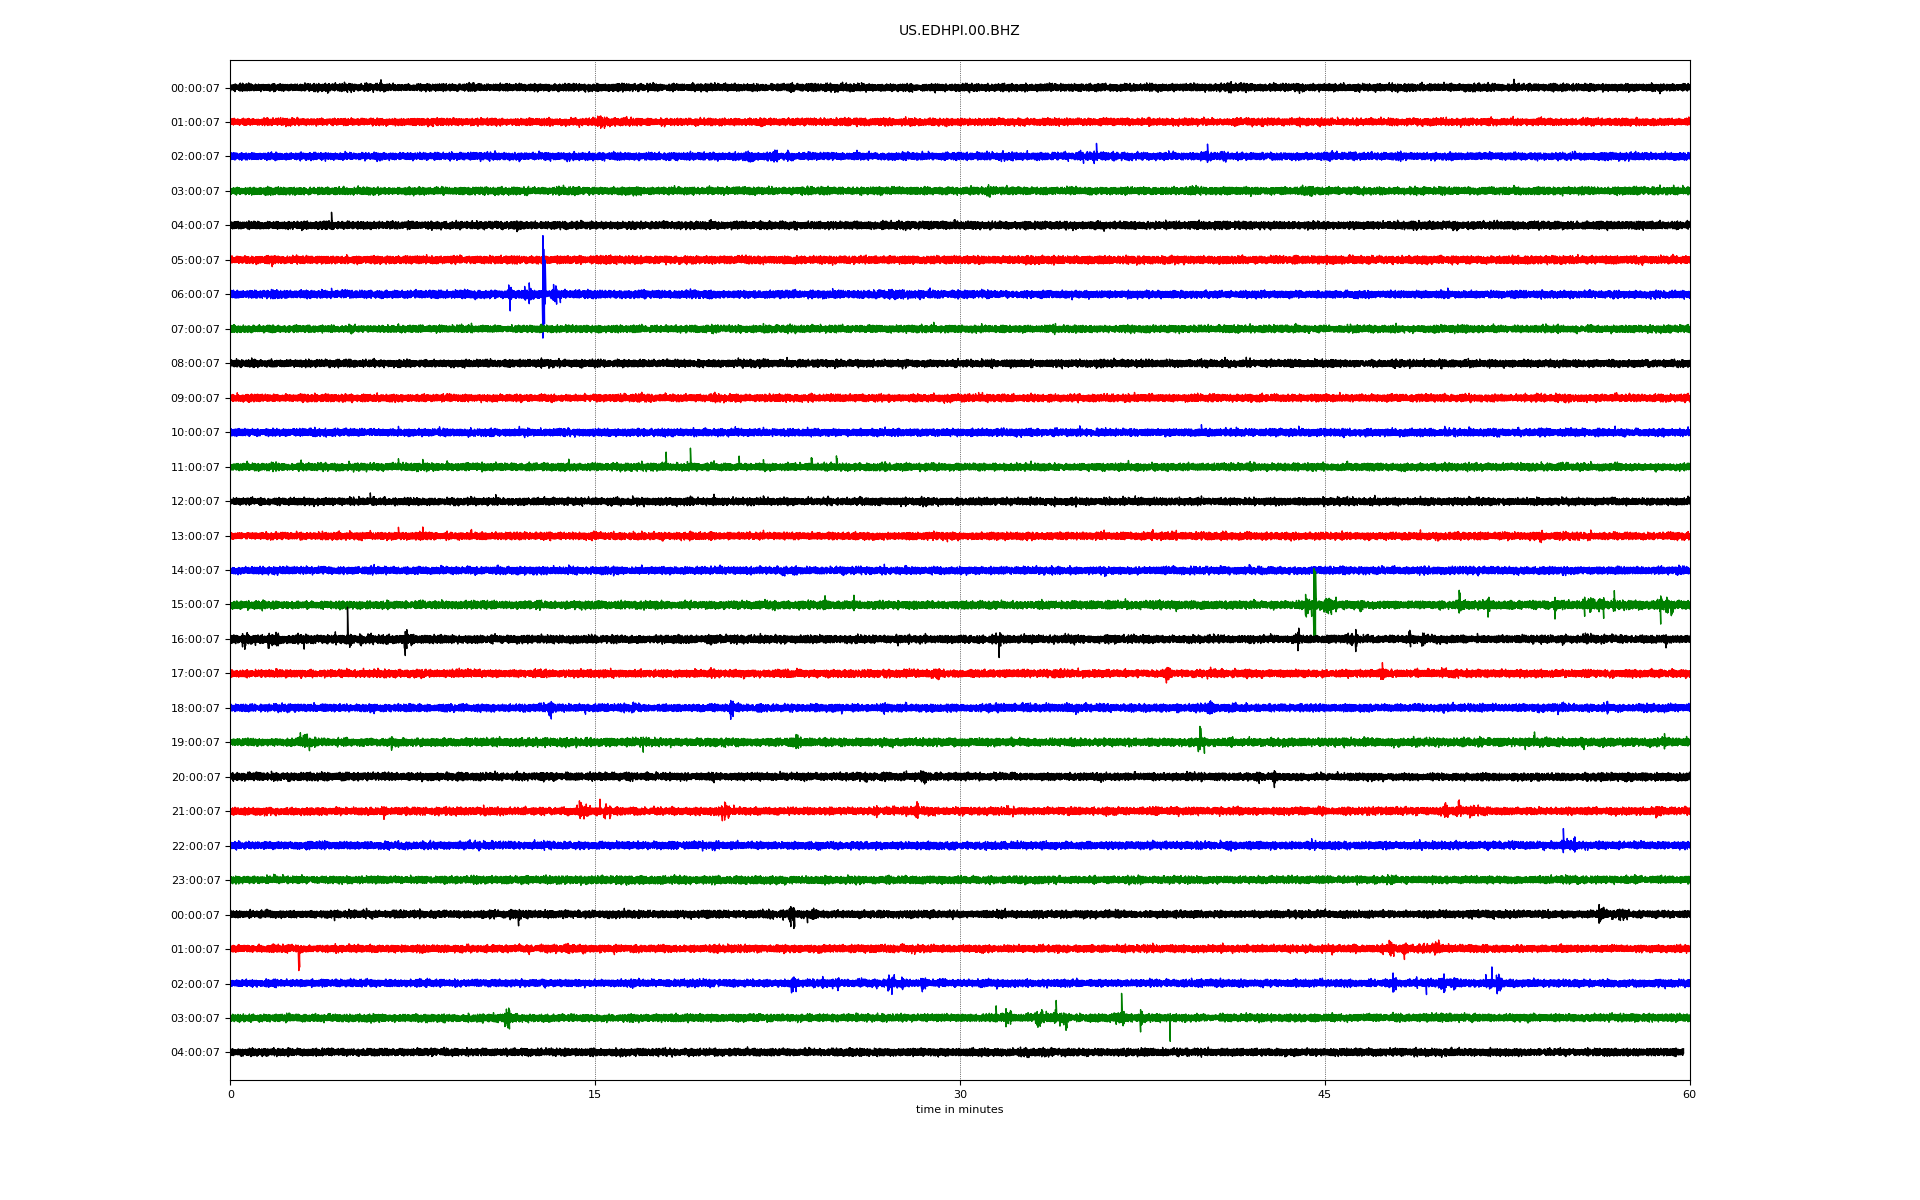The image size is (1920, 1200).
Task: Click the bottom 04:00:07 row label
Action: pyautogui.click(x=195, y=1053)
